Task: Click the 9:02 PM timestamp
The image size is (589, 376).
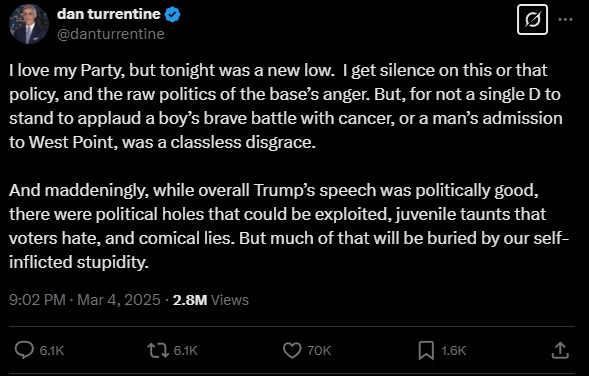Action: click(x=37, y=300)
